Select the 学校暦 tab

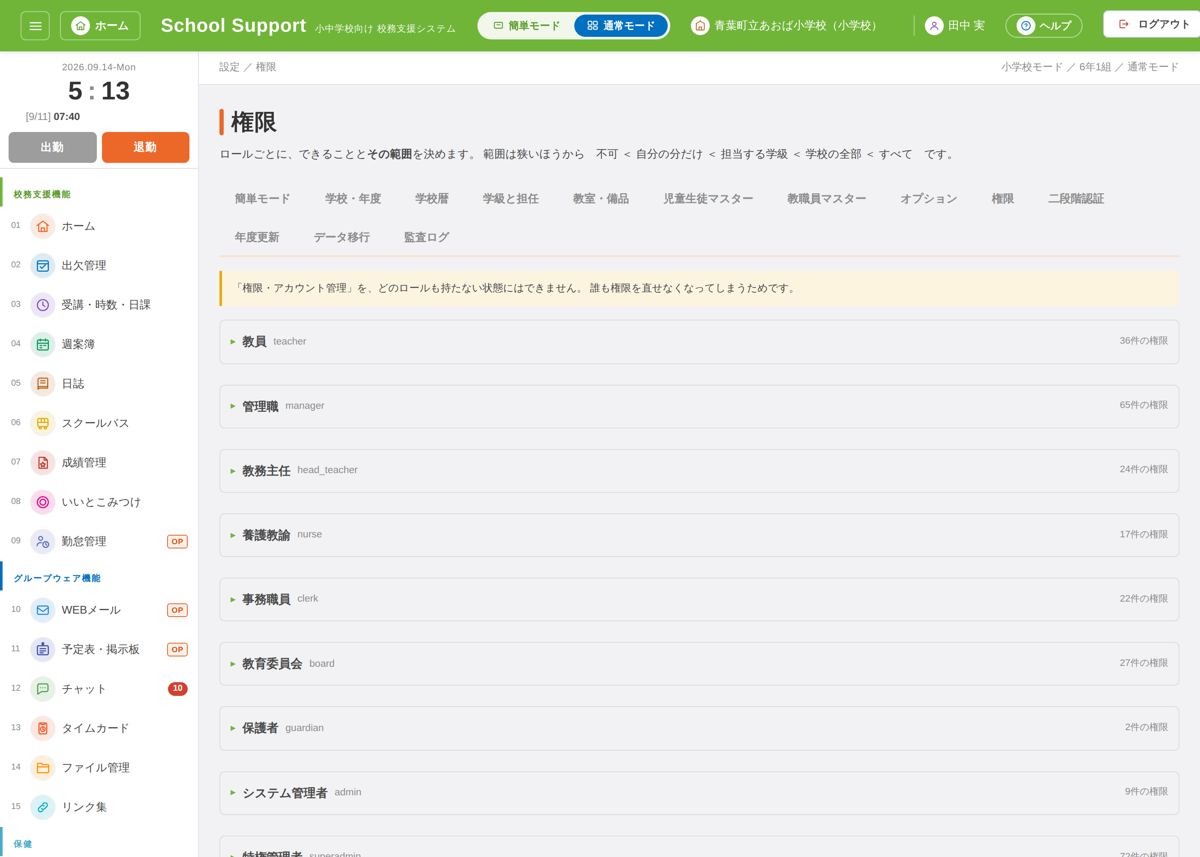[432, 199]
